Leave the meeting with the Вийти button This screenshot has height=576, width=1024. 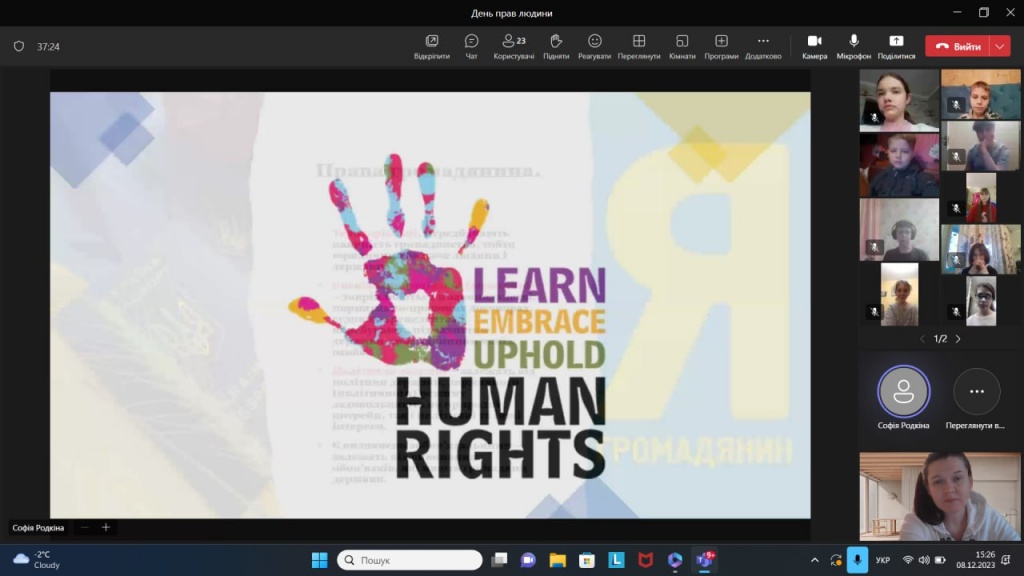point(957,46)
